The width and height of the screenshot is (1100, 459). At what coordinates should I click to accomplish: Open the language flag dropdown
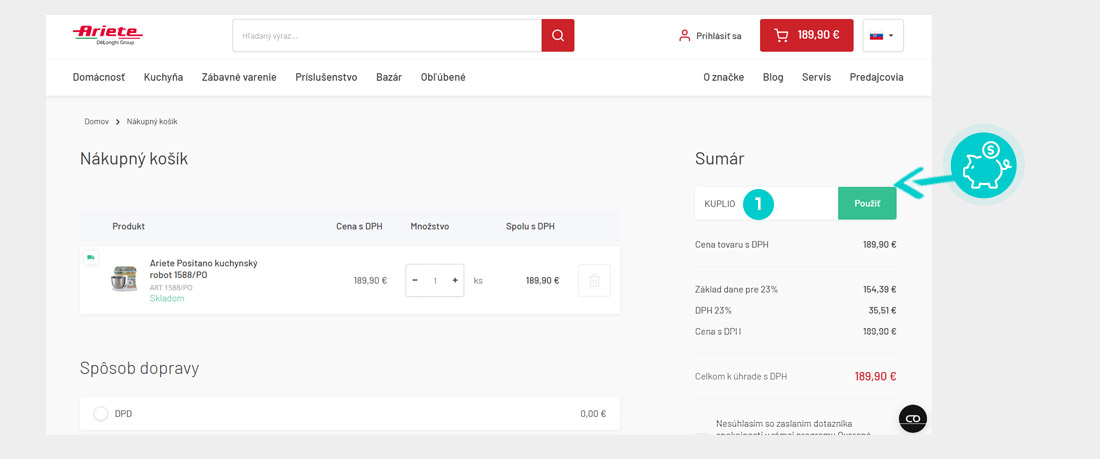882,35
